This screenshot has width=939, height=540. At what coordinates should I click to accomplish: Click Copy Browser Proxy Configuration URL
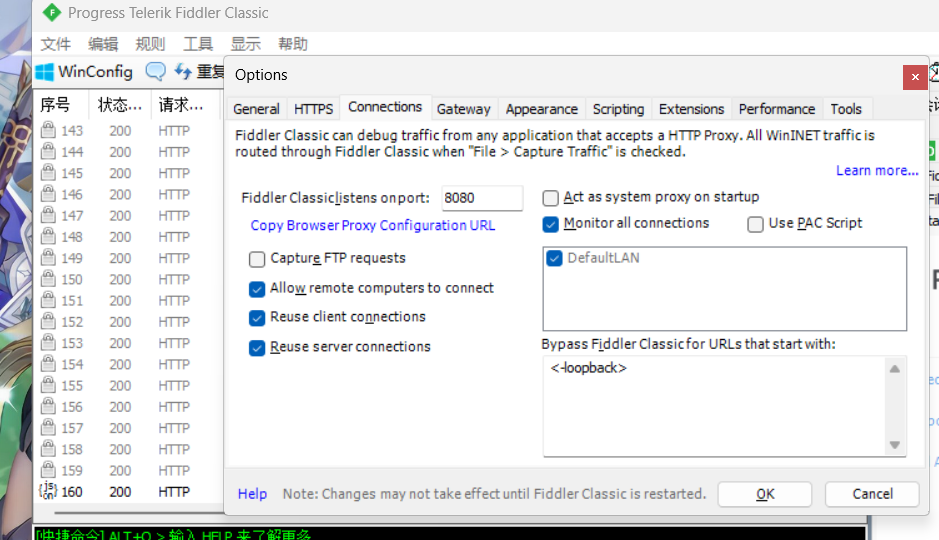pos(372,226)
